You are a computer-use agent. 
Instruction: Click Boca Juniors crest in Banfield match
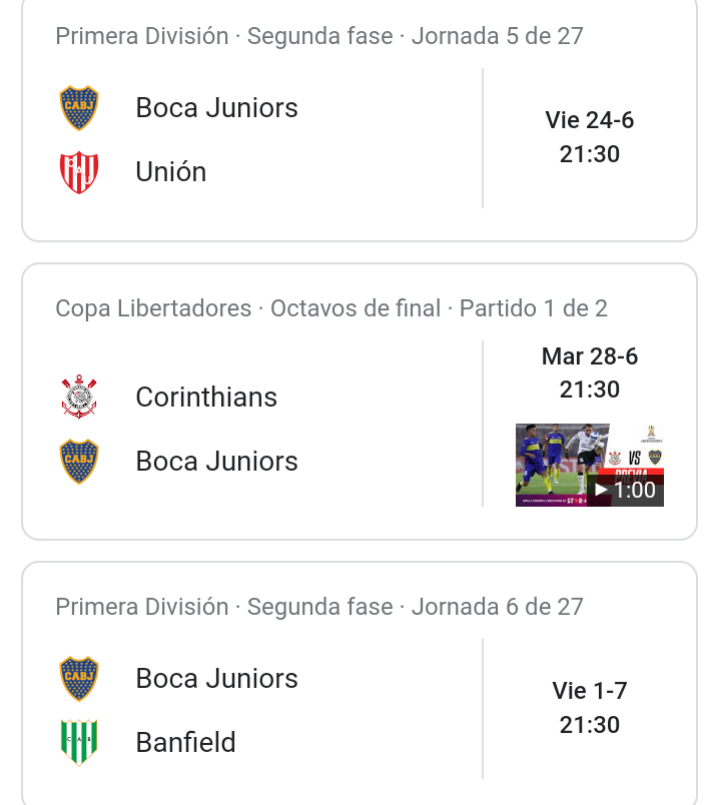[79, 678]
